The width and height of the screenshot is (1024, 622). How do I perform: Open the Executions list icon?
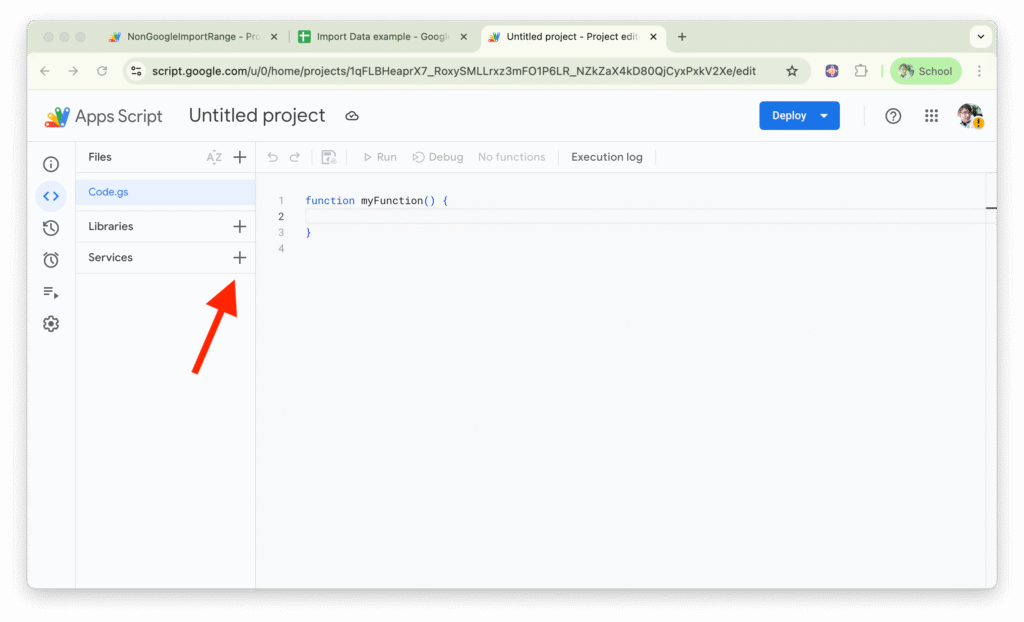click(x=51, y=292)
